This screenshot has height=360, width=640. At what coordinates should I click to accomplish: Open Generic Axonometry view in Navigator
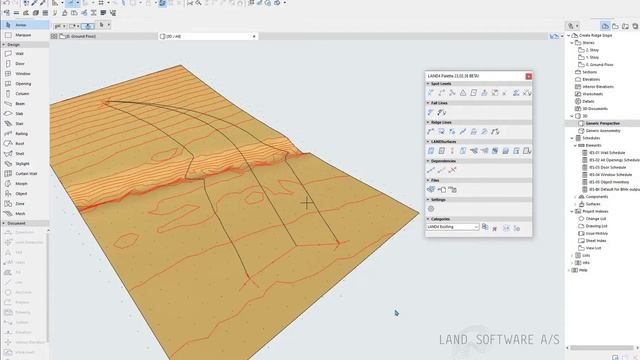[x=602, y=131]
